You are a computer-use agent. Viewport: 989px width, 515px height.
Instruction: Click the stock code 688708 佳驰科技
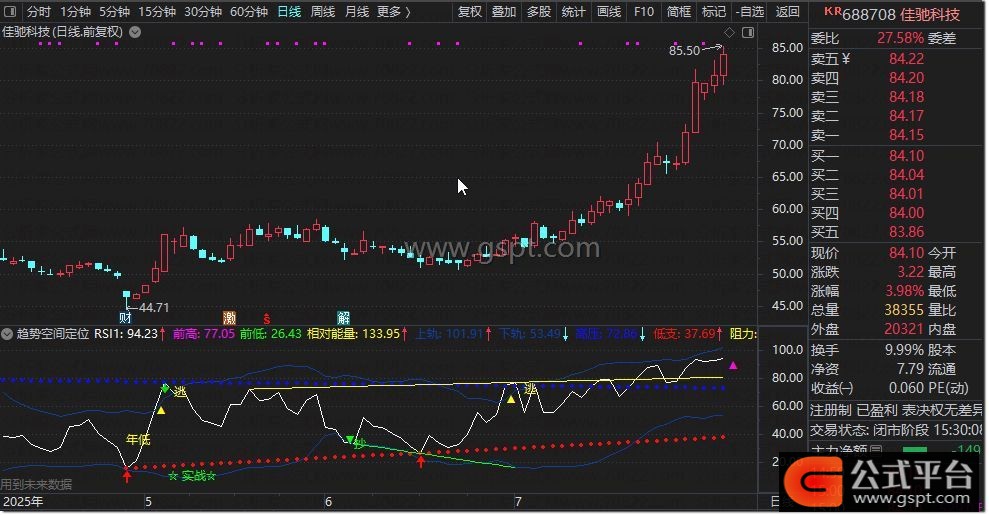coord(901,14)
